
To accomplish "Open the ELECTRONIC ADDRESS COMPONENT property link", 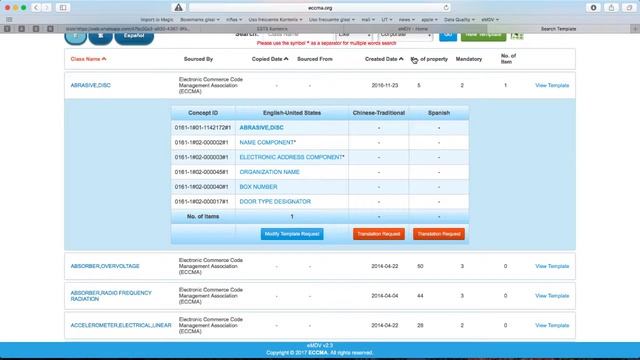I will (x=291, y=157).
